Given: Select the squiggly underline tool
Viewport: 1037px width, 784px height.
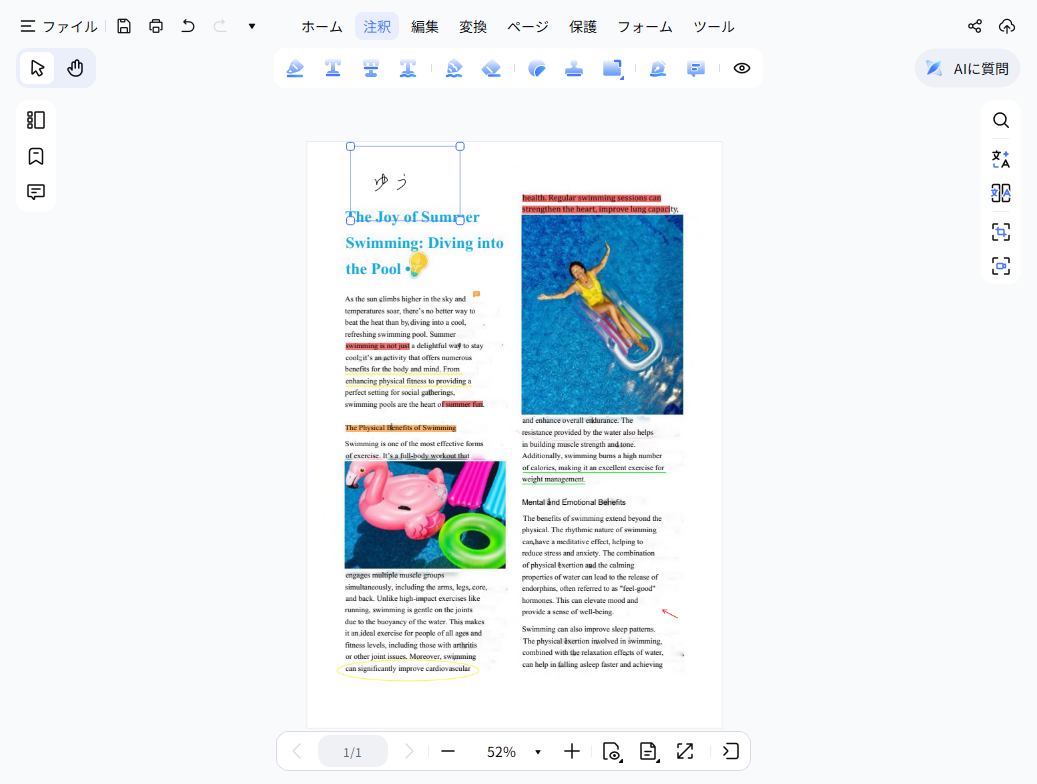Looking at the screenshot, I should pyautogui.click(x=408, y=68).
